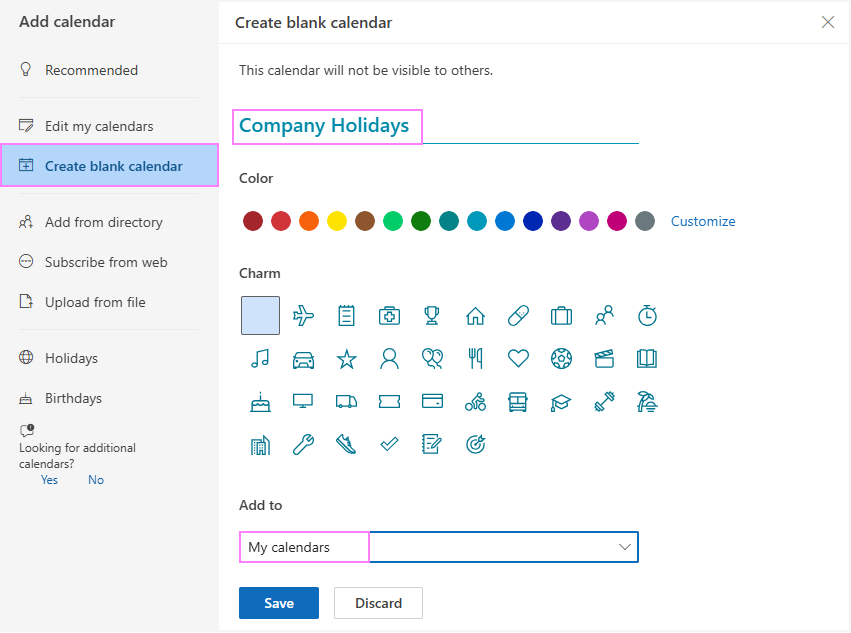Close the Create blank calendar dialog

coord(828,22)
